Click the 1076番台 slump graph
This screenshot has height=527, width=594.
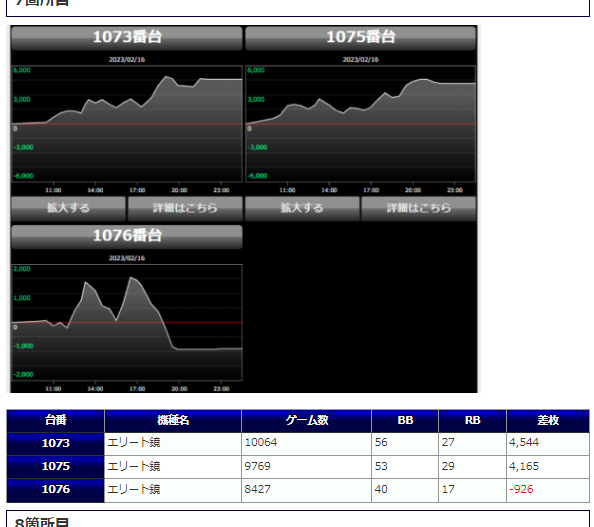127,322
